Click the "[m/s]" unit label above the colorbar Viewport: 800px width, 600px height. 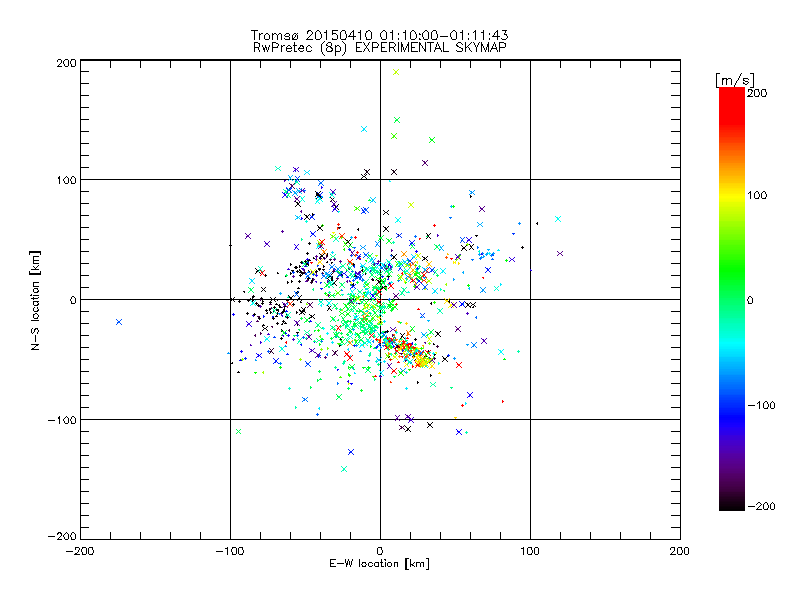734,80
